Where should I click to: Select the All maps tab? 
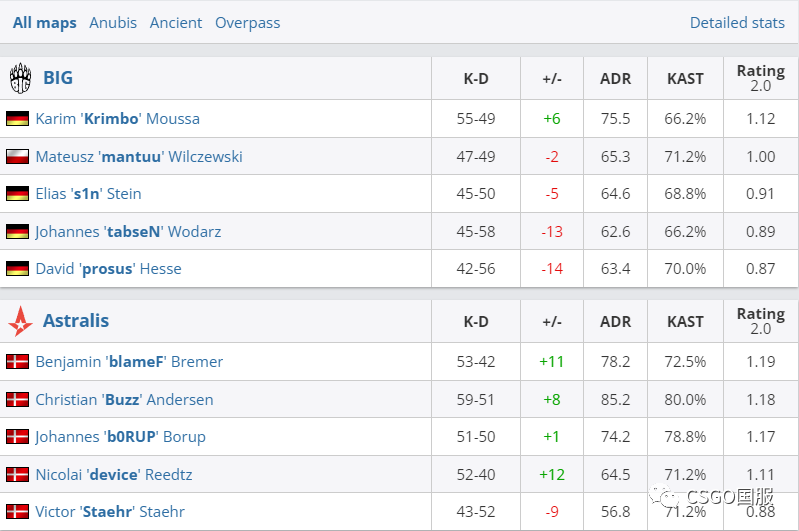[45, 22]
